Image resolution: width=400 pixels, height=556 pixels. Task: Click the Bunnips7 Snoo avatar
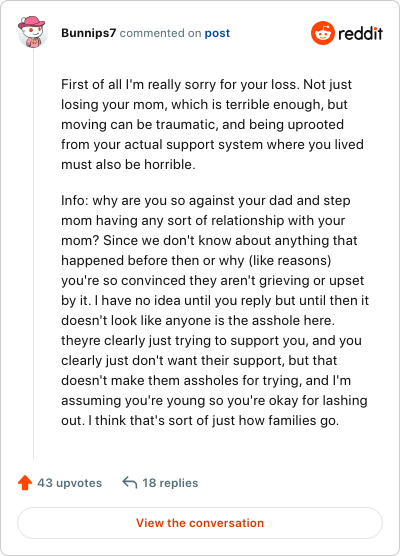click(32, 32)
